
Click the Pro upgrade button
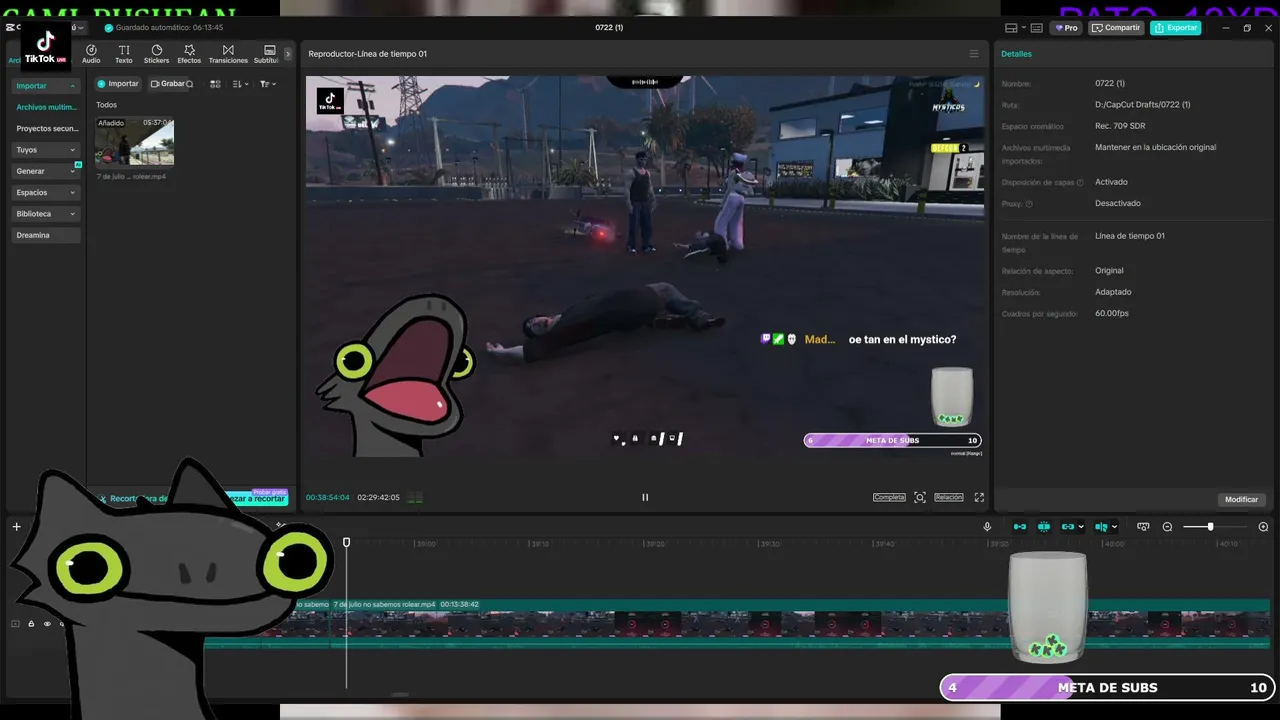pos(1066,28)
